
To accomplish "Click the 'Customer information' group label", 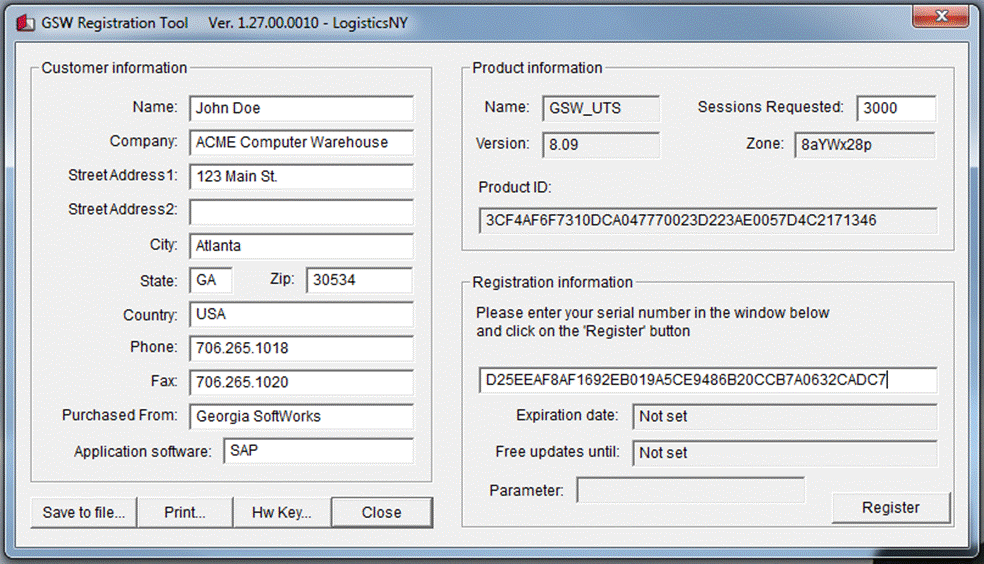I will click(x=114, y=68).
